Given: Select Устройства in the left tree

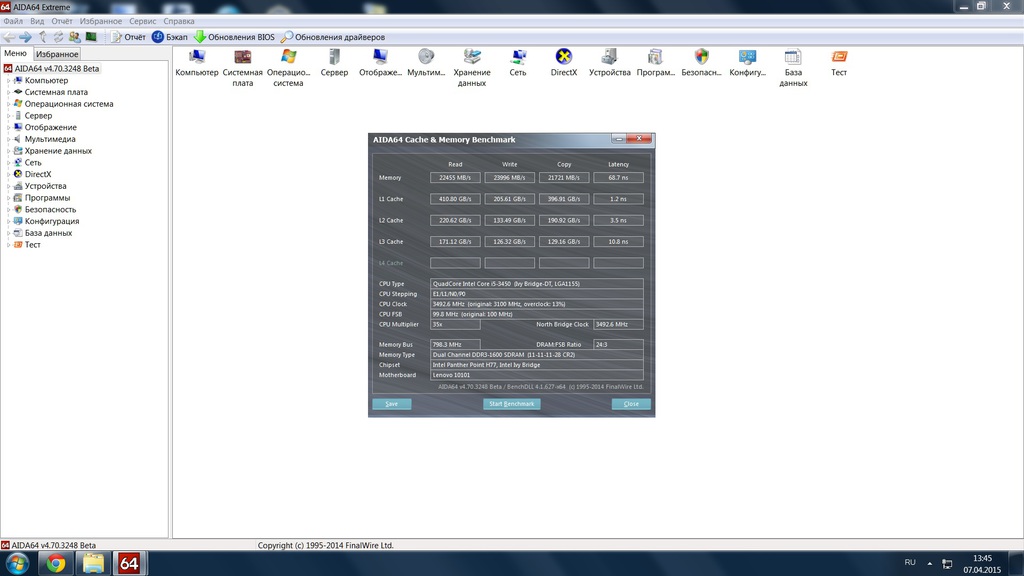Looking at the screenshot, I should coord(45,186).
